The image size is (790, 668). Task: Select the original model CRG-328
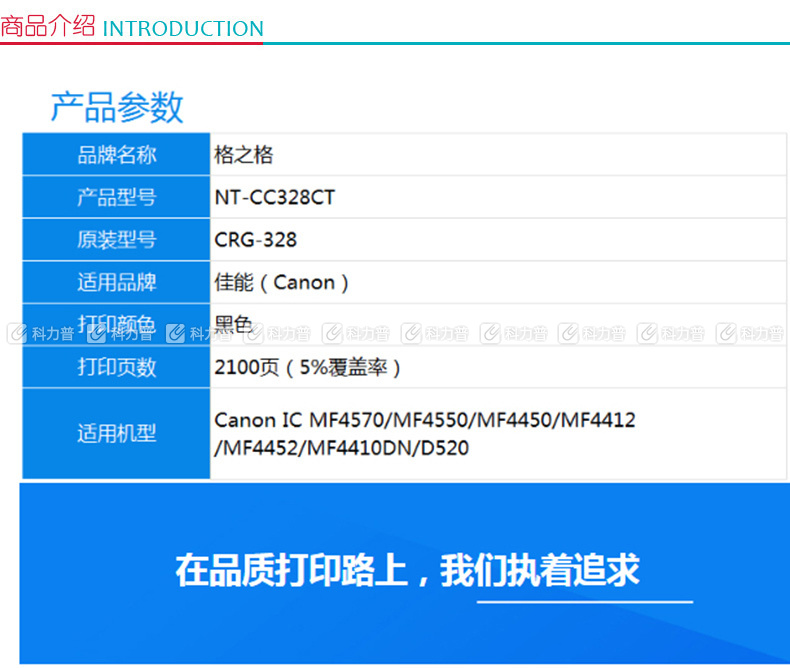[x=255, y=240]
